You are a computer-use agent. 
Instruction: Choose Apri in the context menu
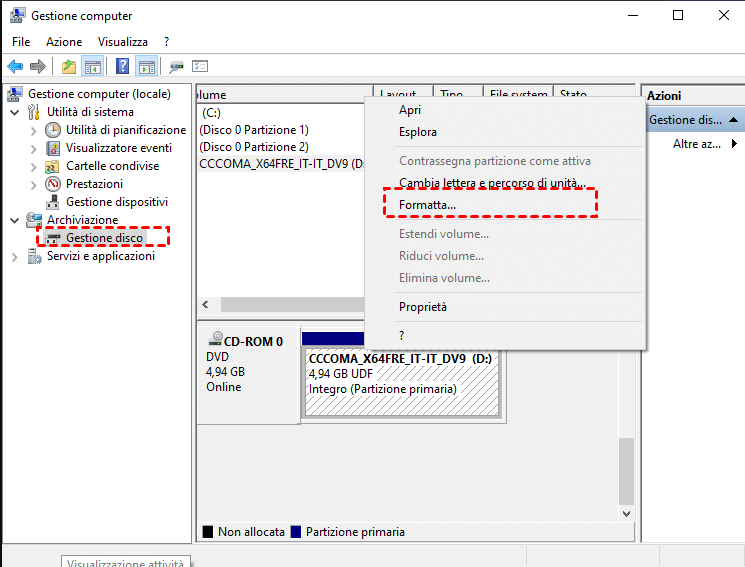(x=505, y=110)
